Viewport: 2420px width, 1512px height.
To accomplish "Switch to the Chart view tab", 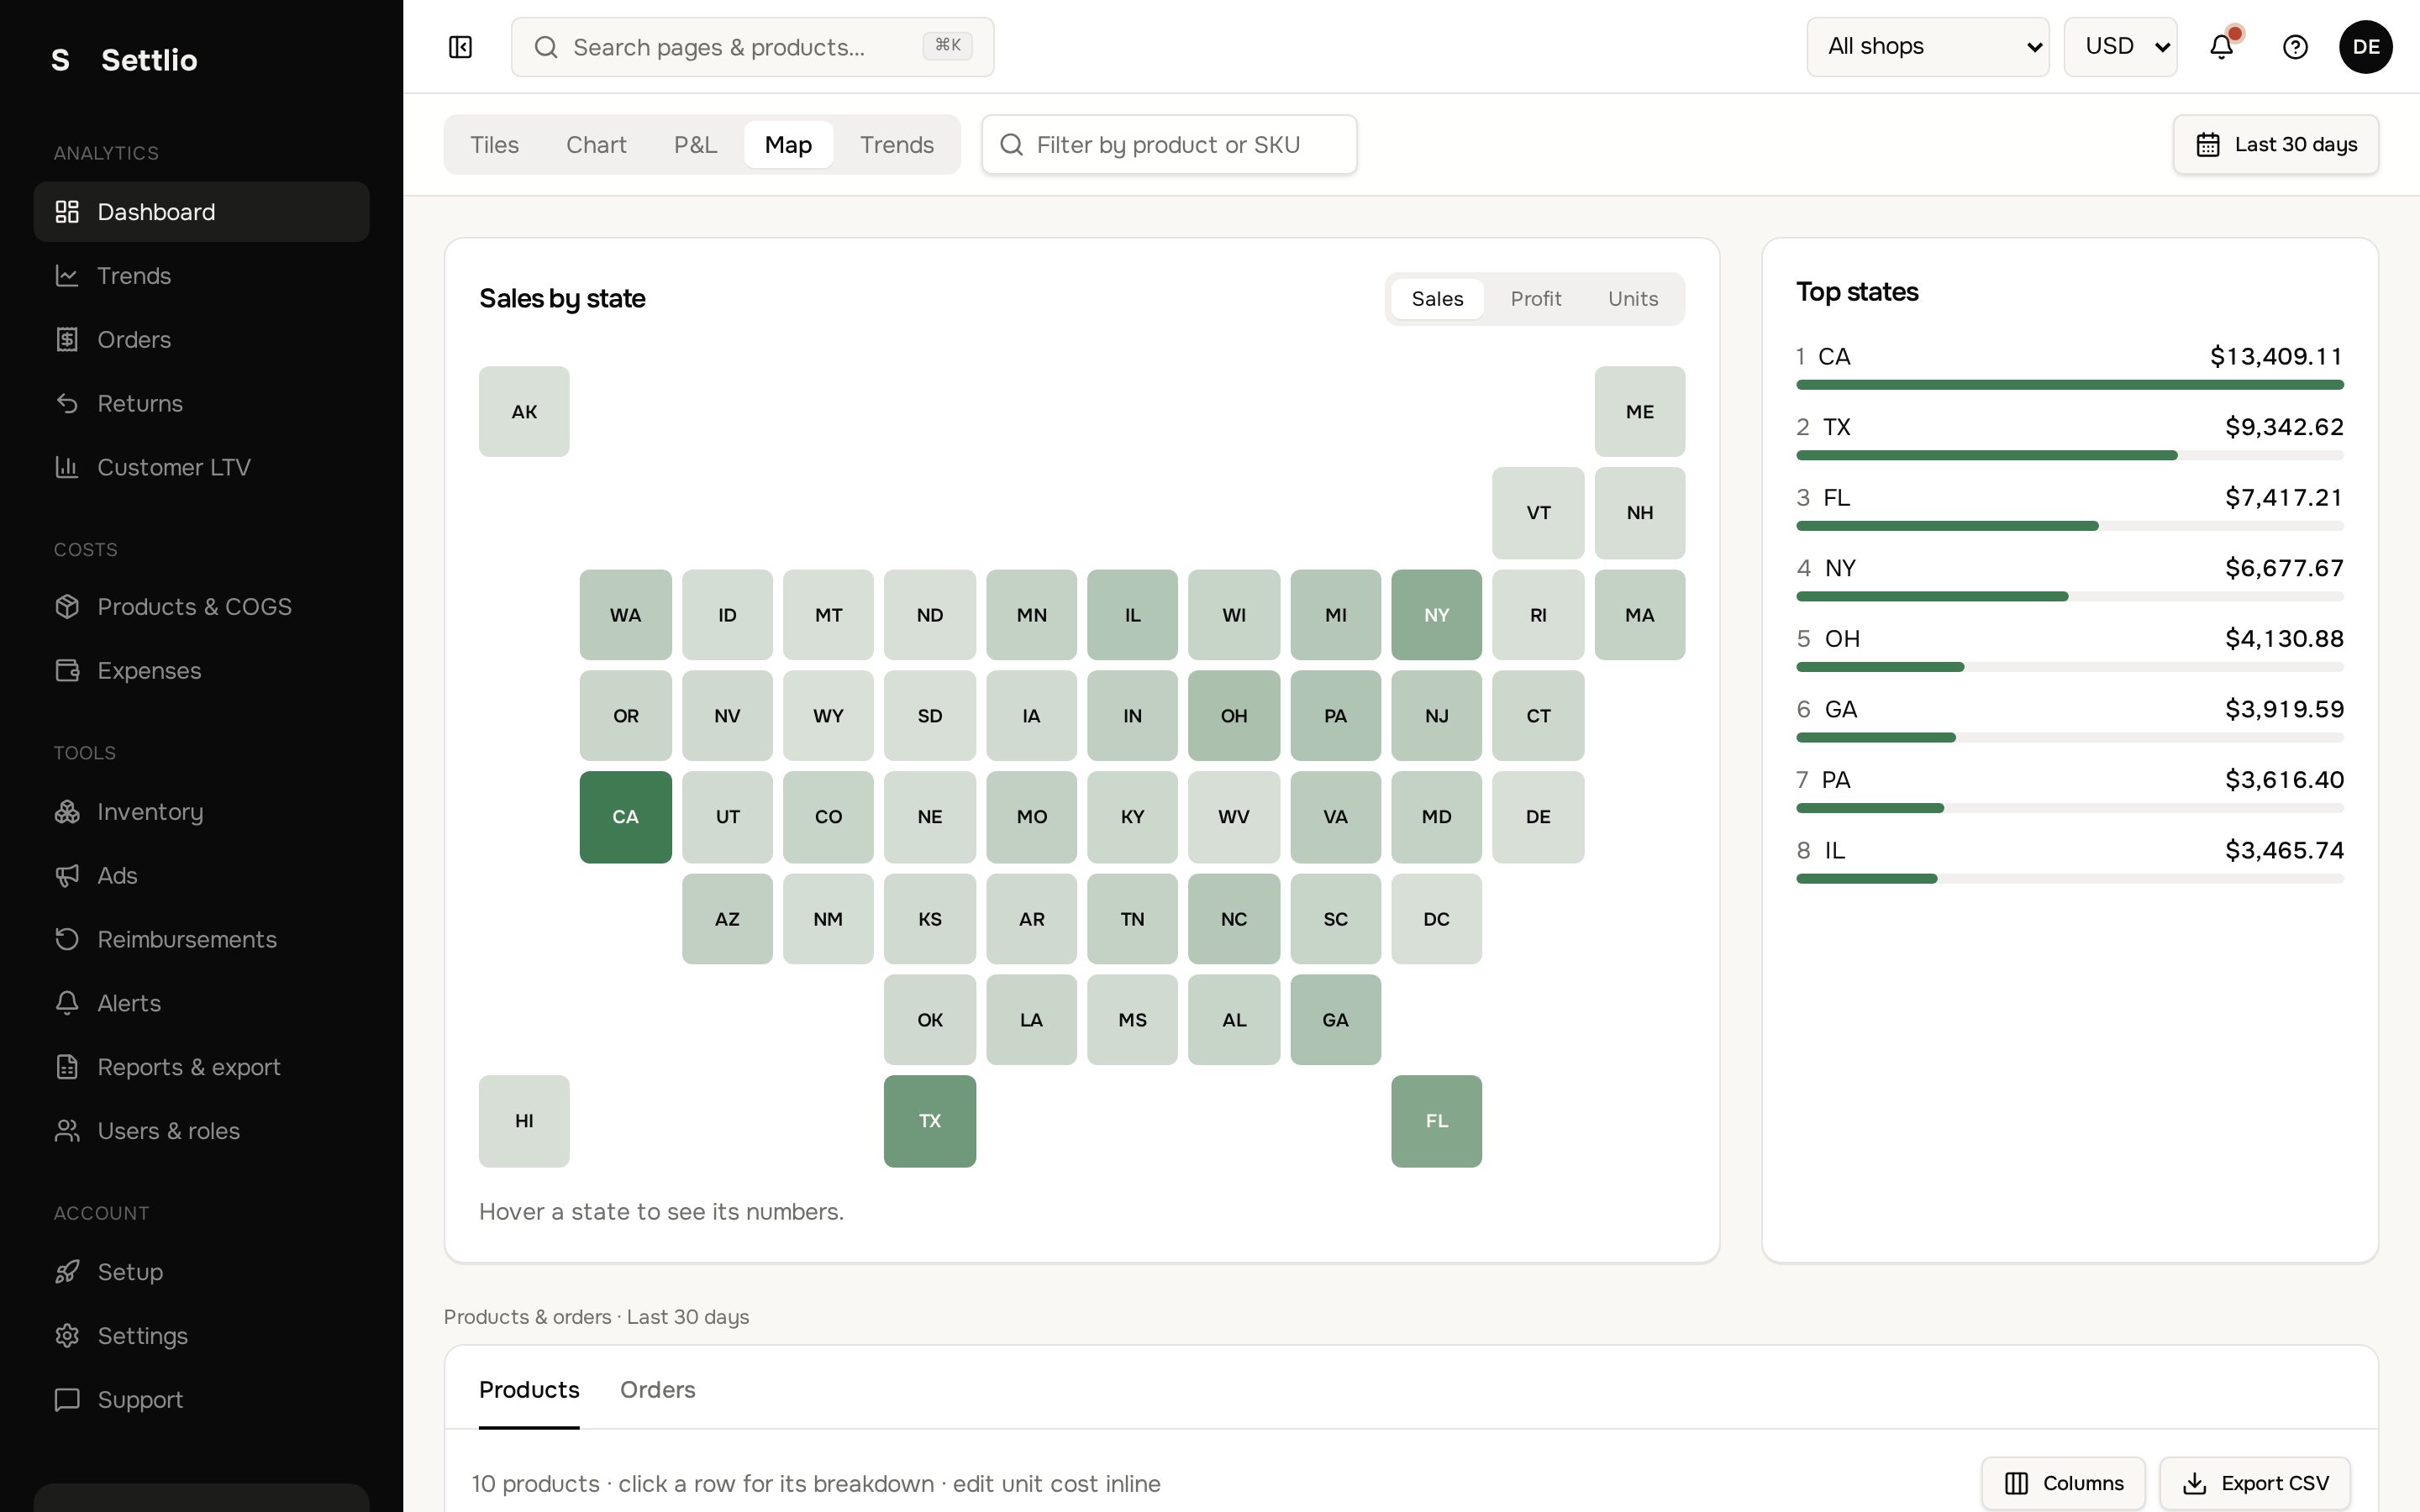I will tap(596, 145).
